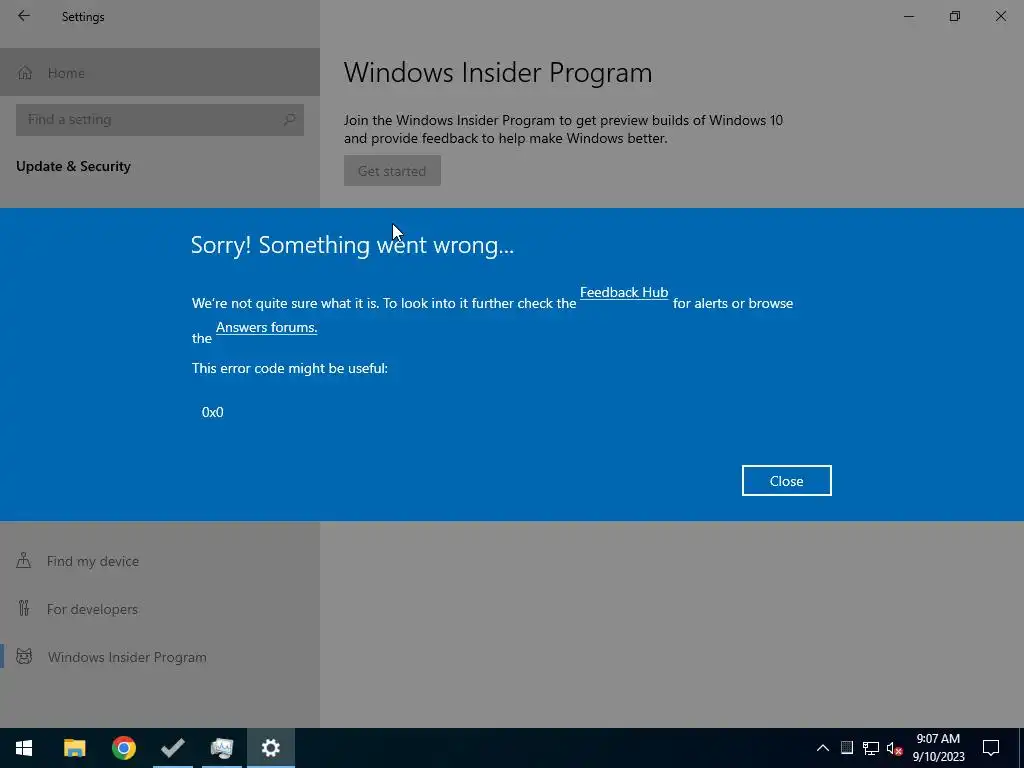Open the Feedback Hub link
The width and height of the screenshot is (1024, 768).
(624, 293)
